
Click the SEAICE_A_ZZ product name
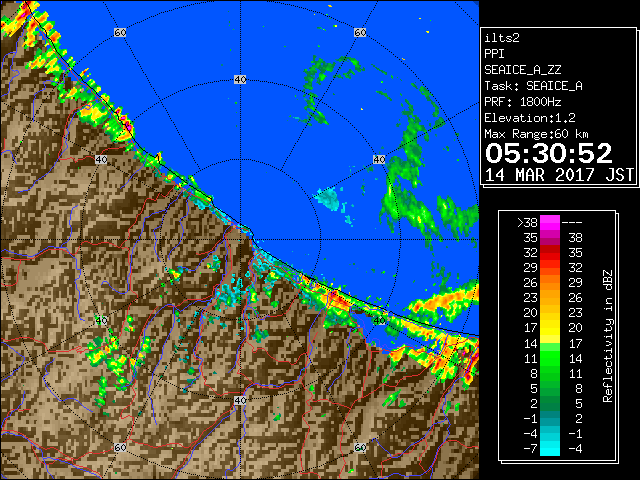pos(522,70)
